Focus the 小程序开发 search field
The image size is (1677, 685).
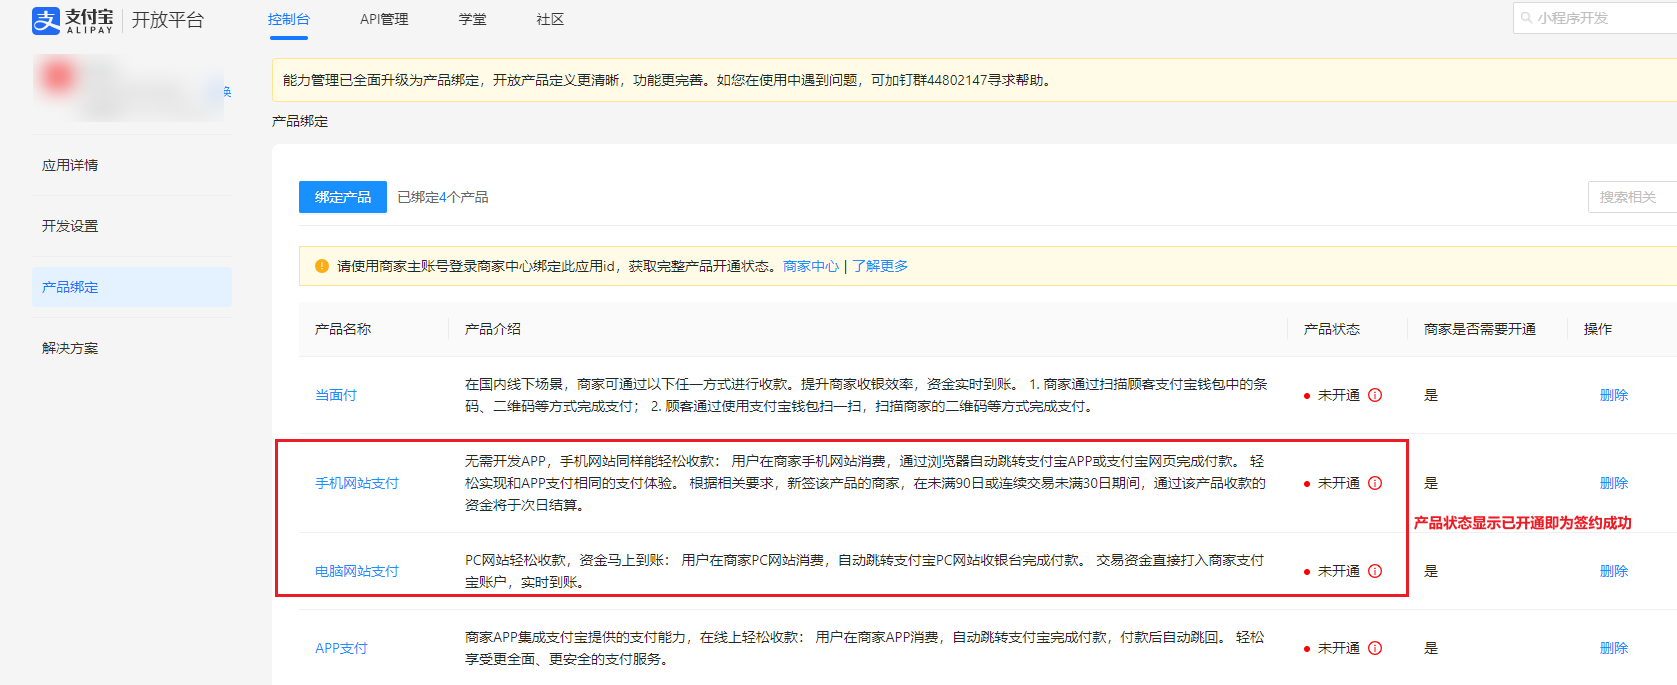(x=1595, y=18)
